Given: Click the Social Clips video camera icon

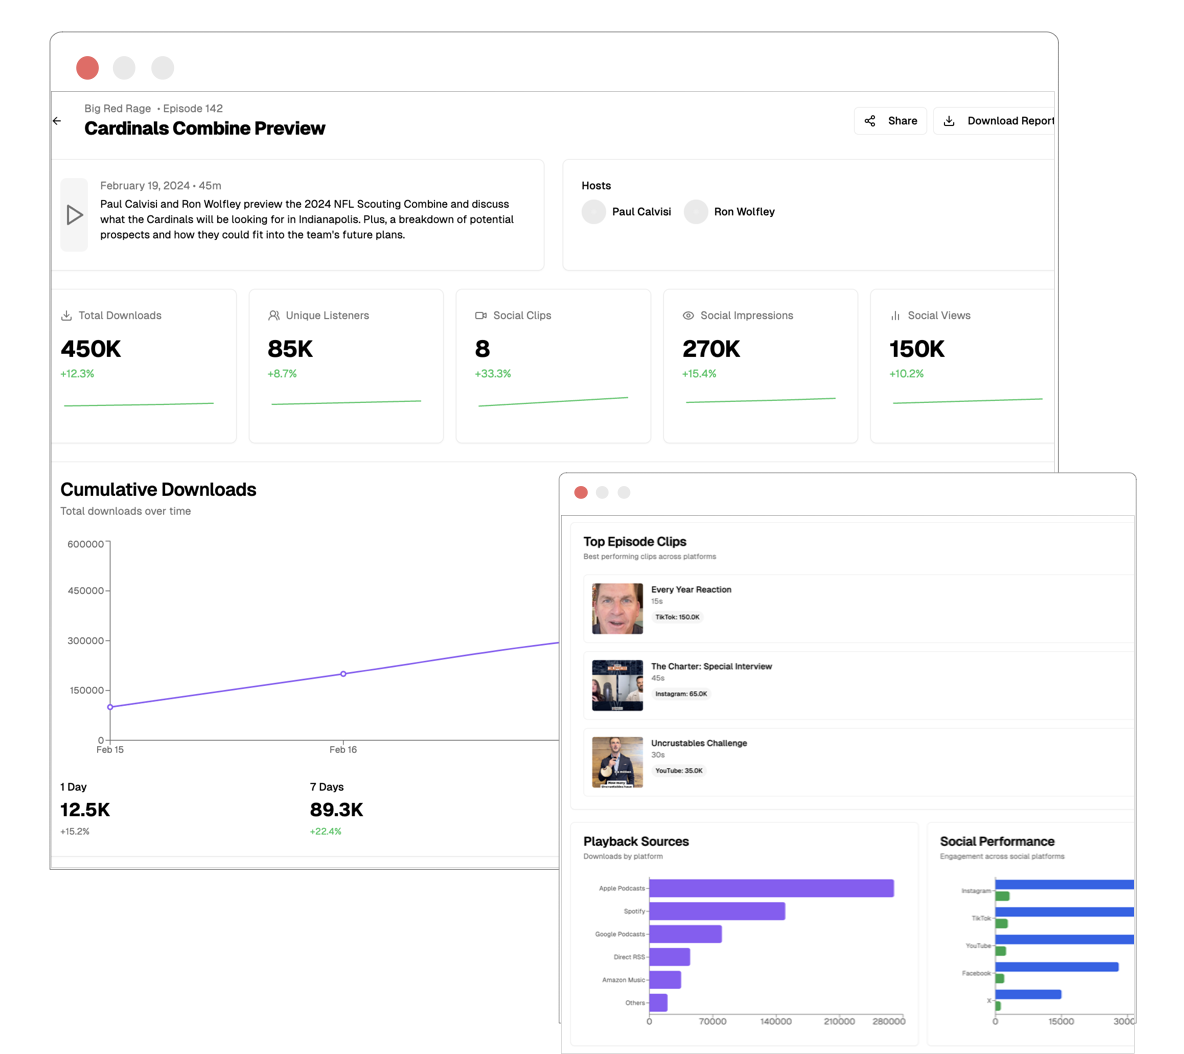Looking at the screenshot, I should 481,316.
